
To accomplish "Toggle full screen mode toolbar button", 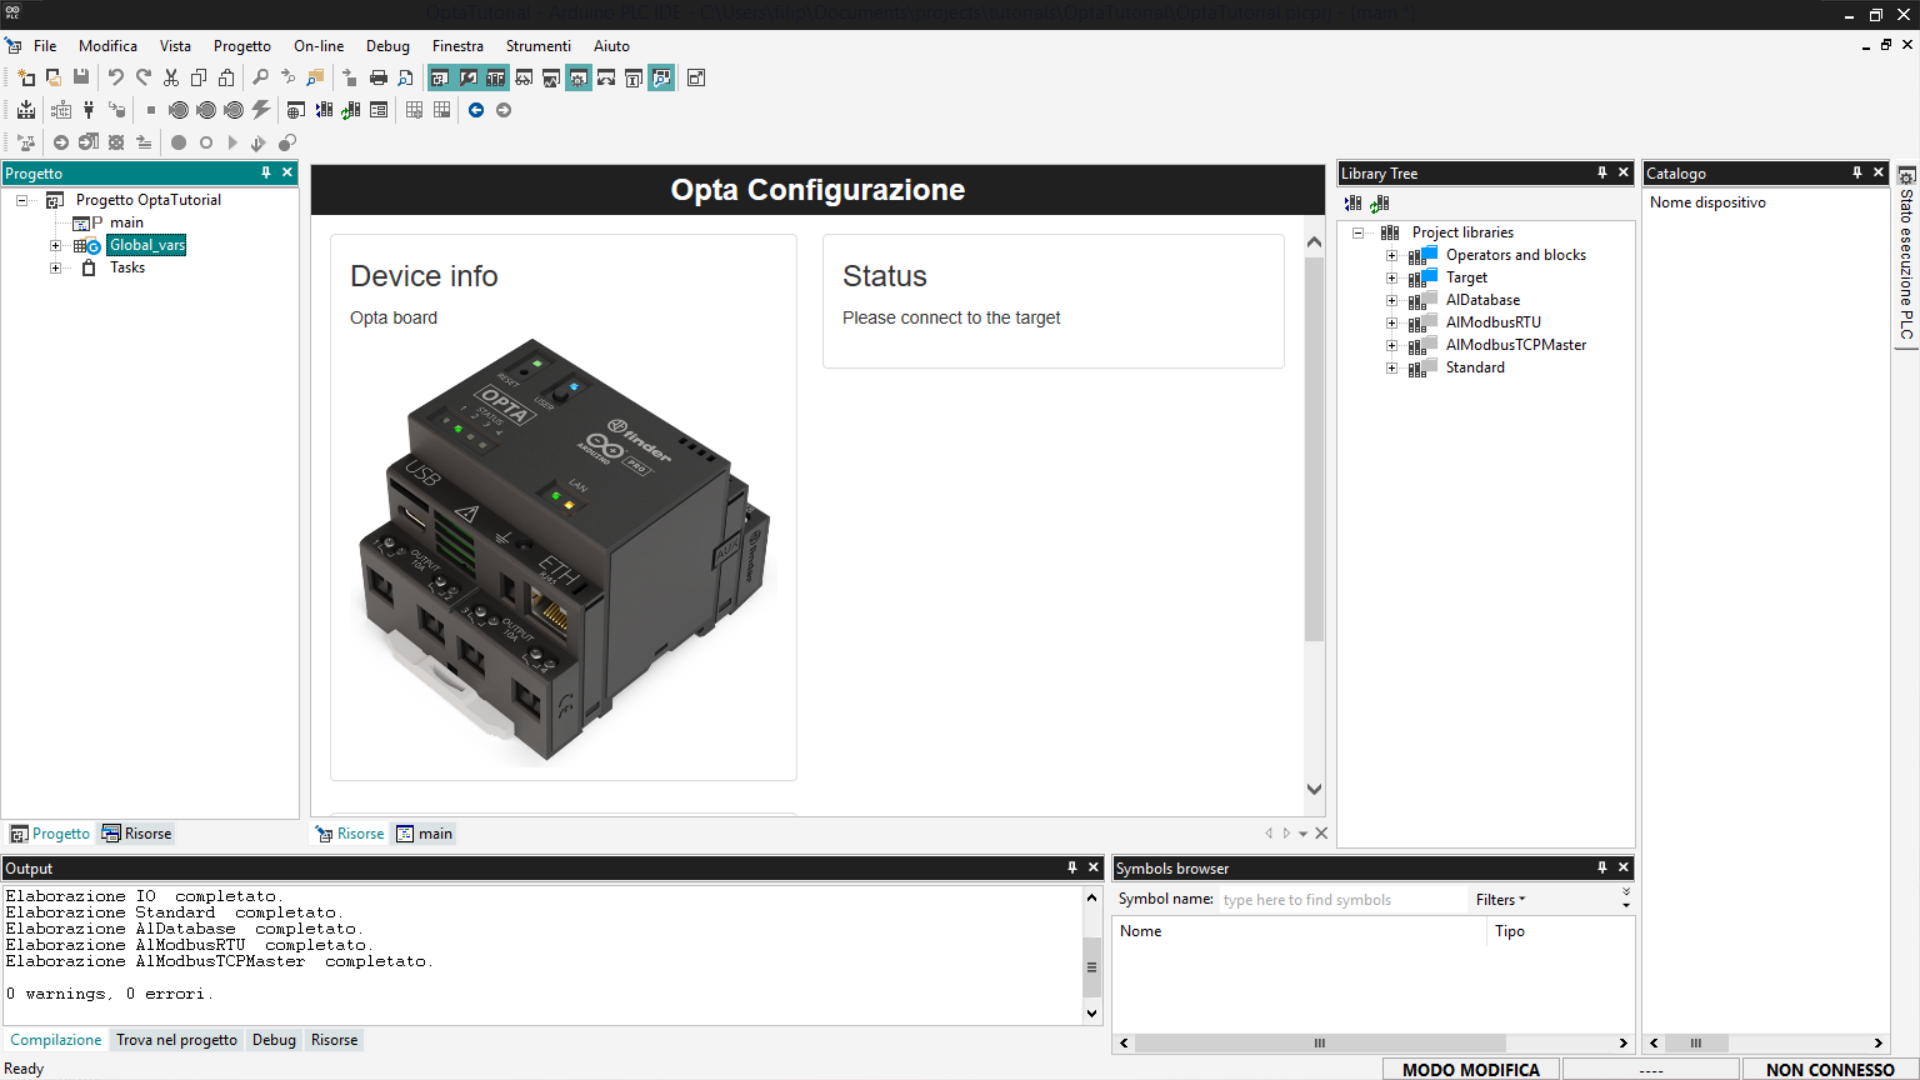I will [696, 78].
